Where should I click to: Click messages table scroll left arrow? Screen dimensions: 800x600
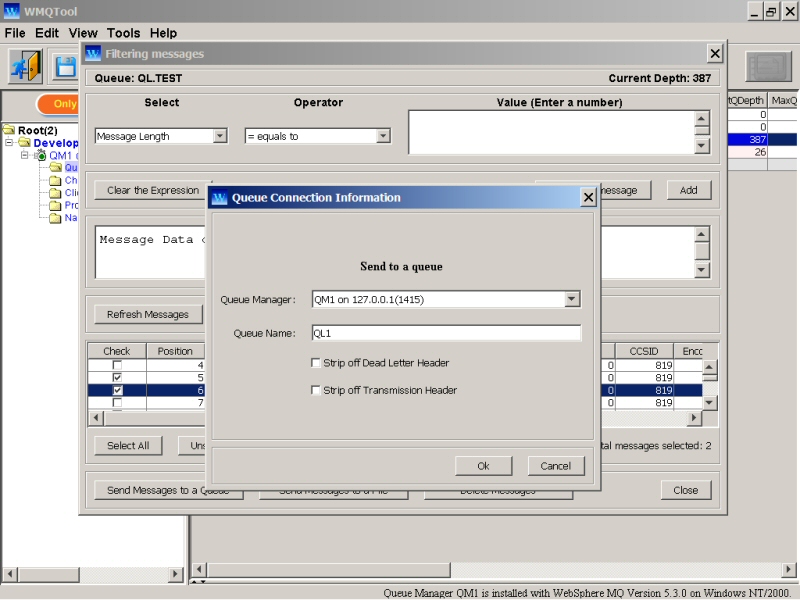[x=96, y=418]
